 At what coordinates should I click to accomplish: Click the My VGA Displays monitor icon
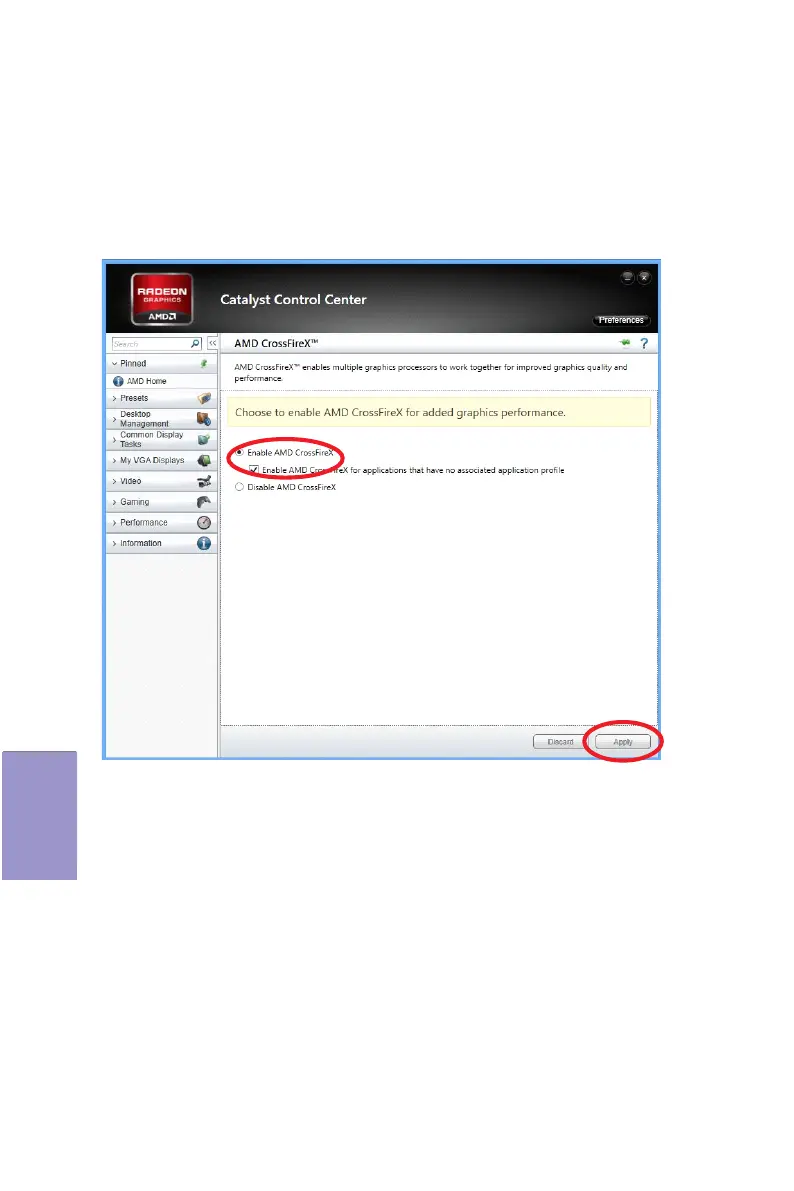(204, 460)
